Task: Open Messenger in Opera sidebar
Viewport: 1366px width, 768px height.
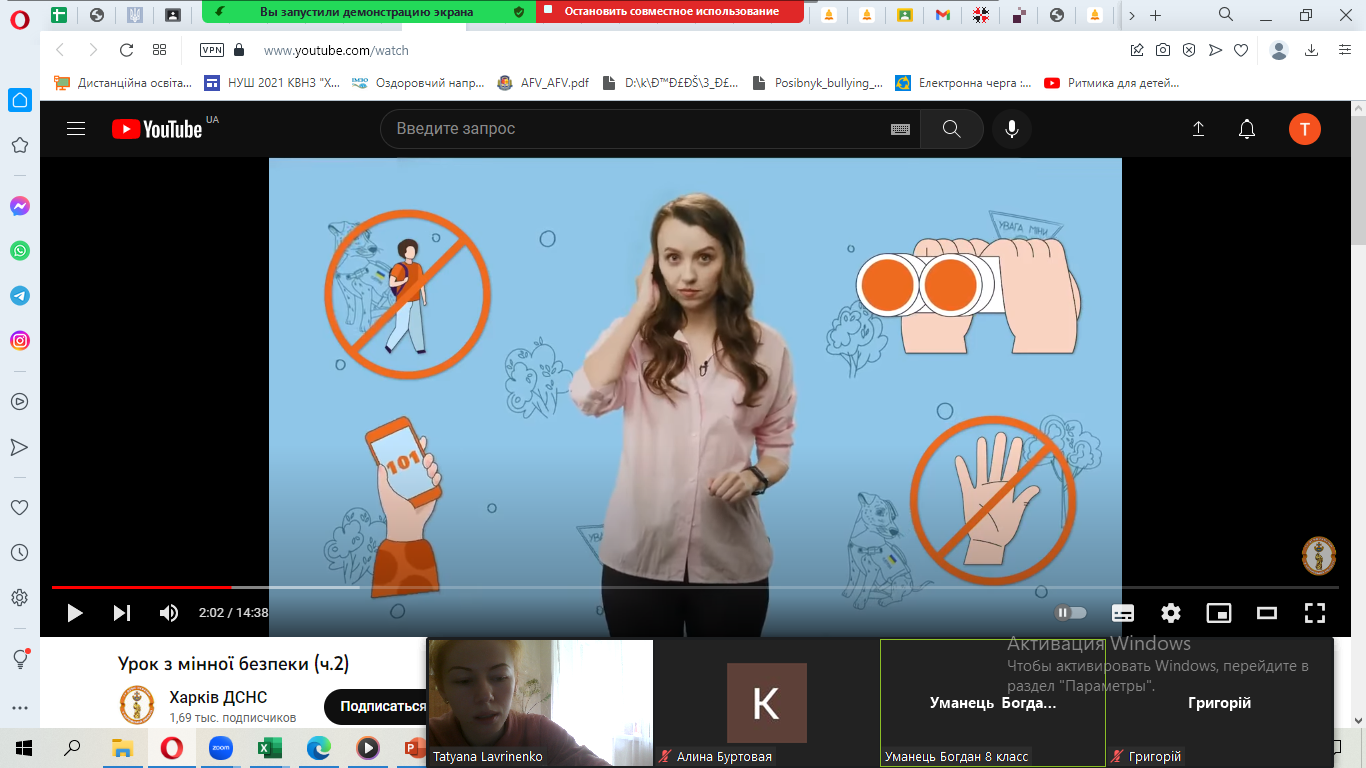Action: pos(20,206)
